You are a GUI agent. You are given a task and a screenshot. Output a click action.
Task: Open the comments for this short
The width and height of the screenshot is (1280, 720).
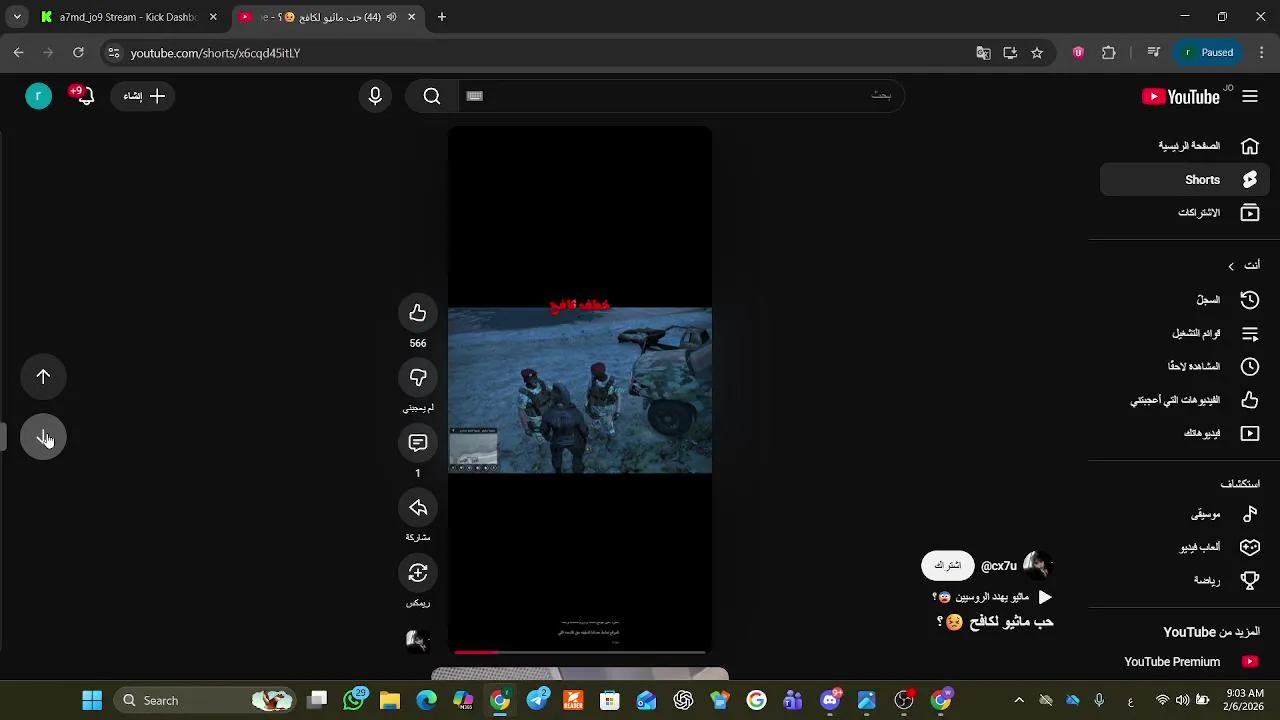click(x=418, y=443)
